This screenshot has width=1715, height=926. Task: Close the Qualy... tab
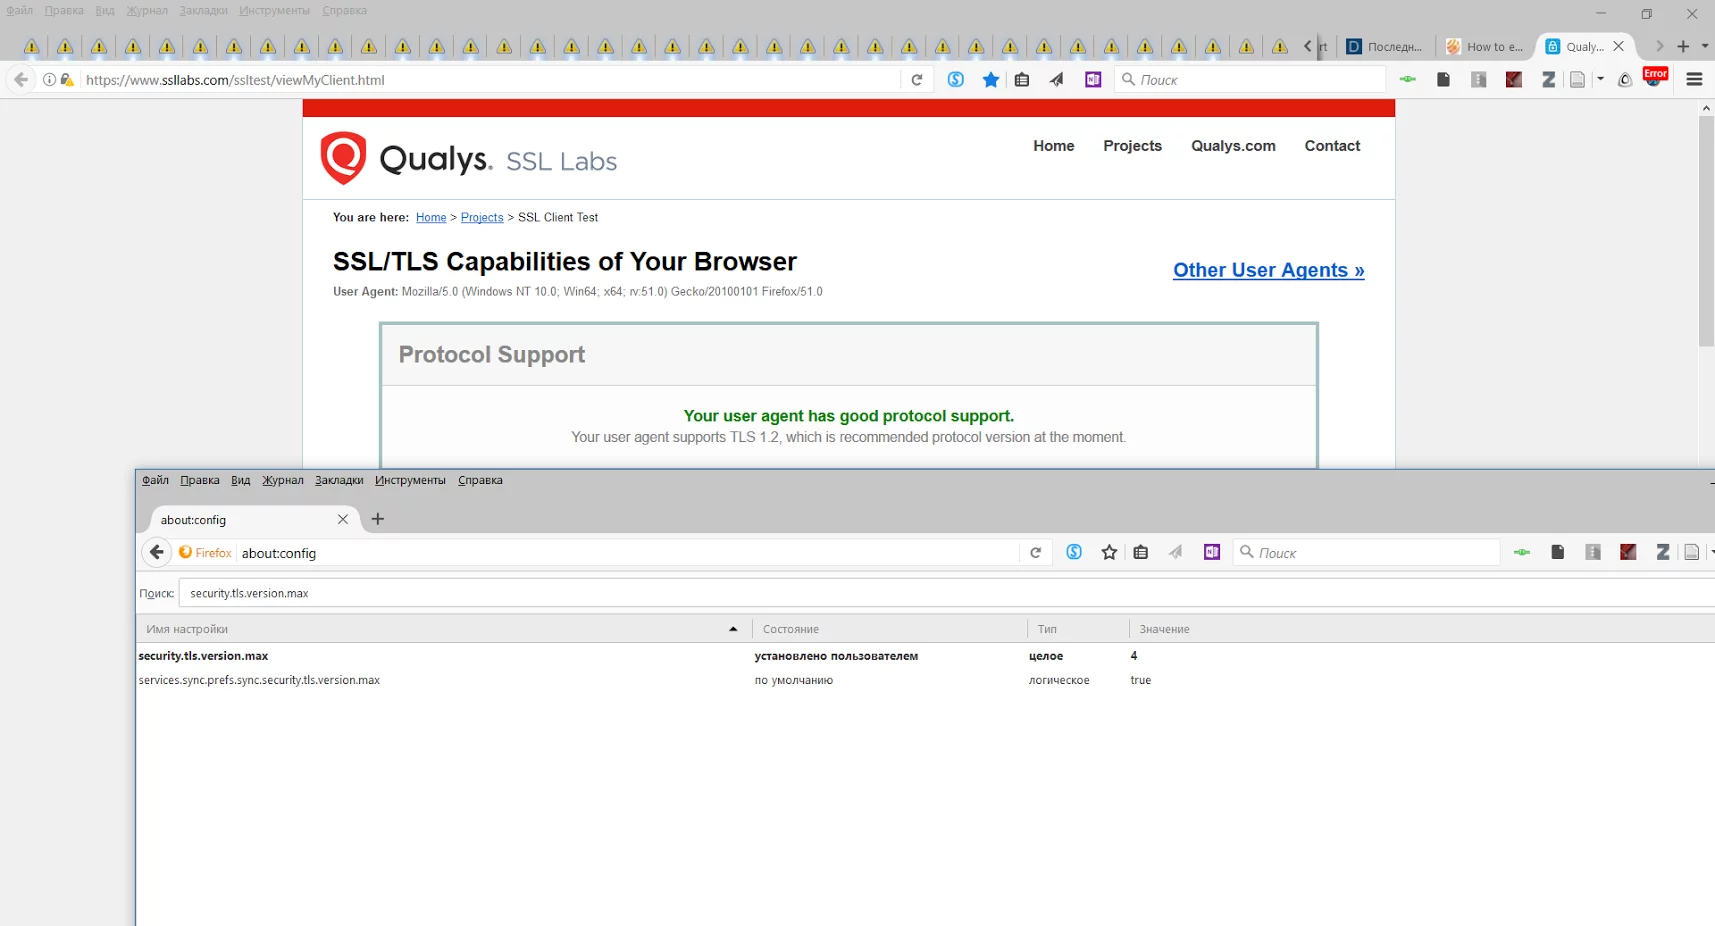pyautogui.click(x=1619, y=46)
